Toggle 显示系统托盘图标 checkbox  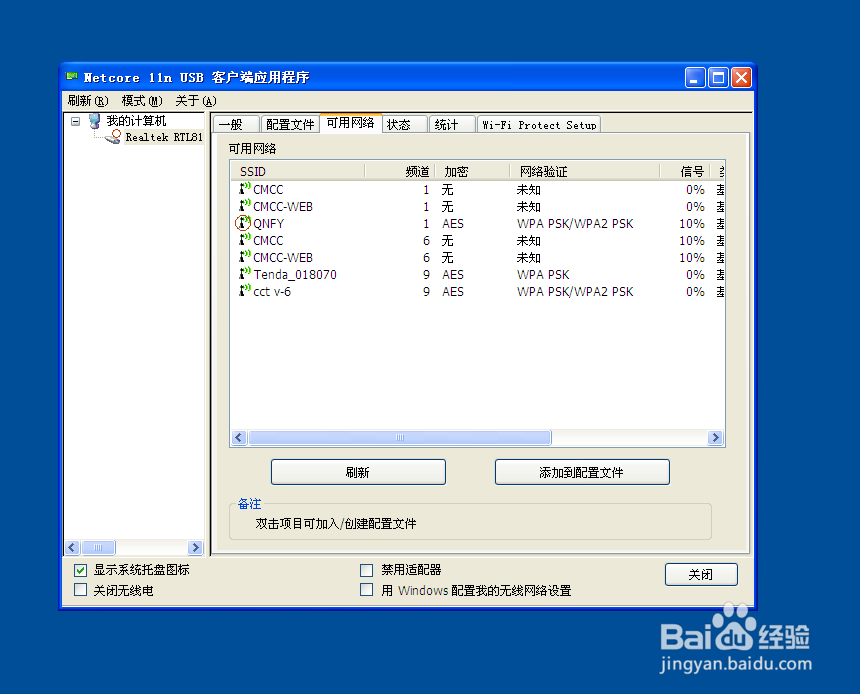[x=81, y=570]
